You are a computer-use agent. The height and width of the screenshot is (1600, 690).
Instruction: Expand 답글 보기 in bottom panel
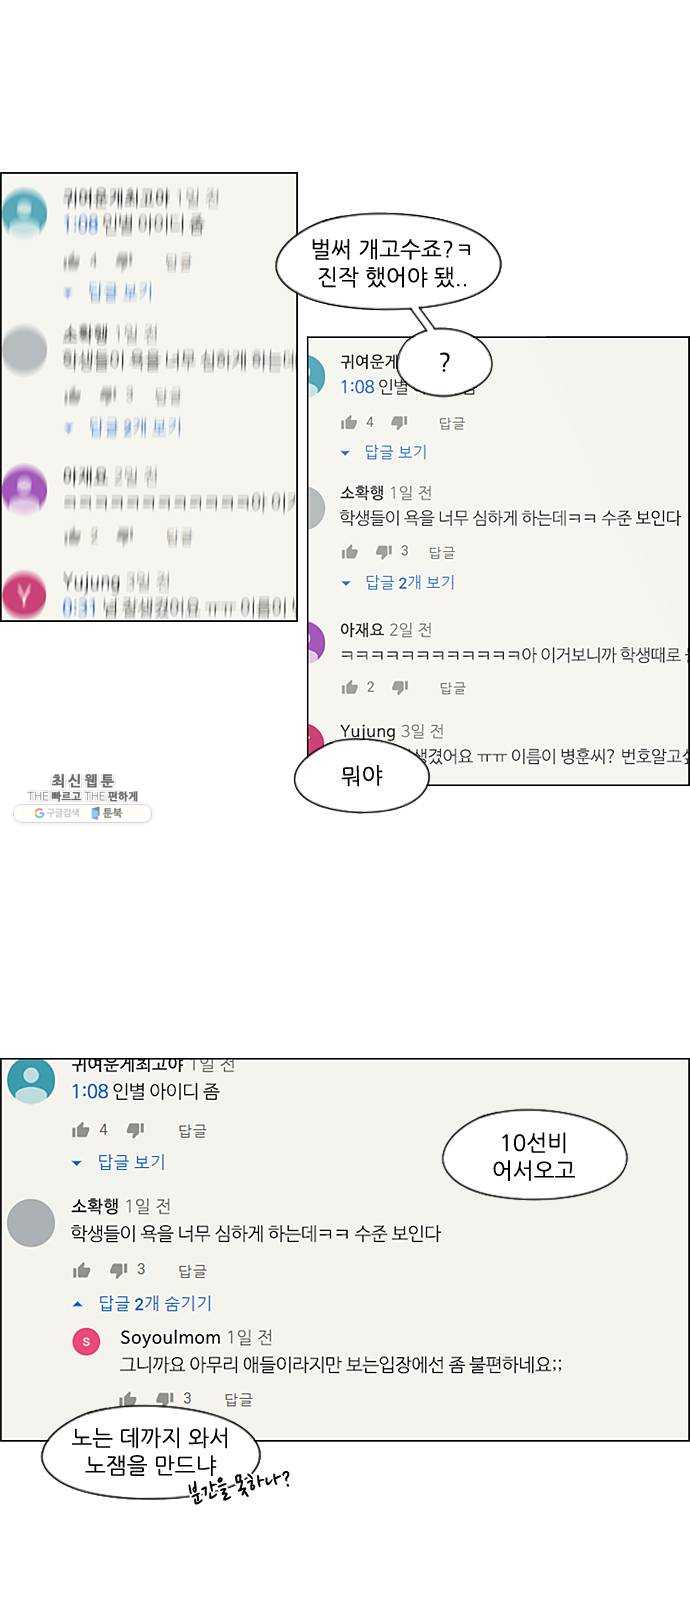tap(119, 1162)
